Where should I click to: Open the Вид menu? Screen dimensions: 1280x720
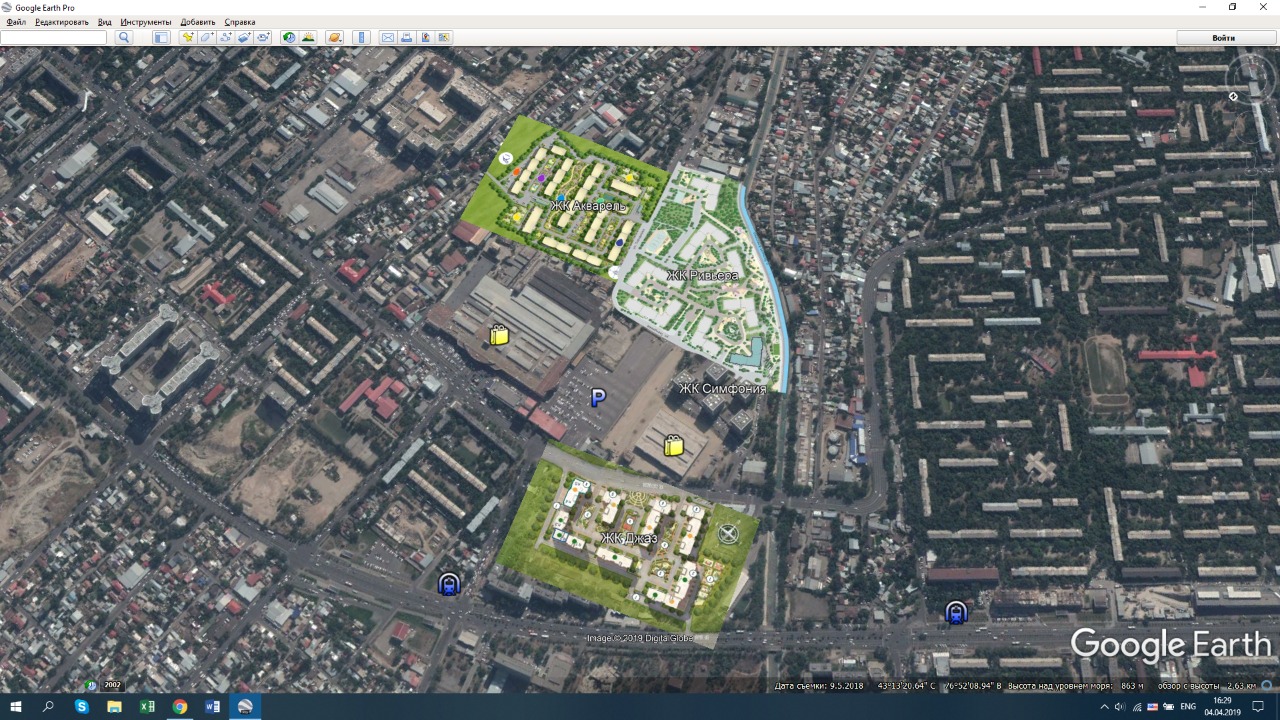click(x=105, y=22)
